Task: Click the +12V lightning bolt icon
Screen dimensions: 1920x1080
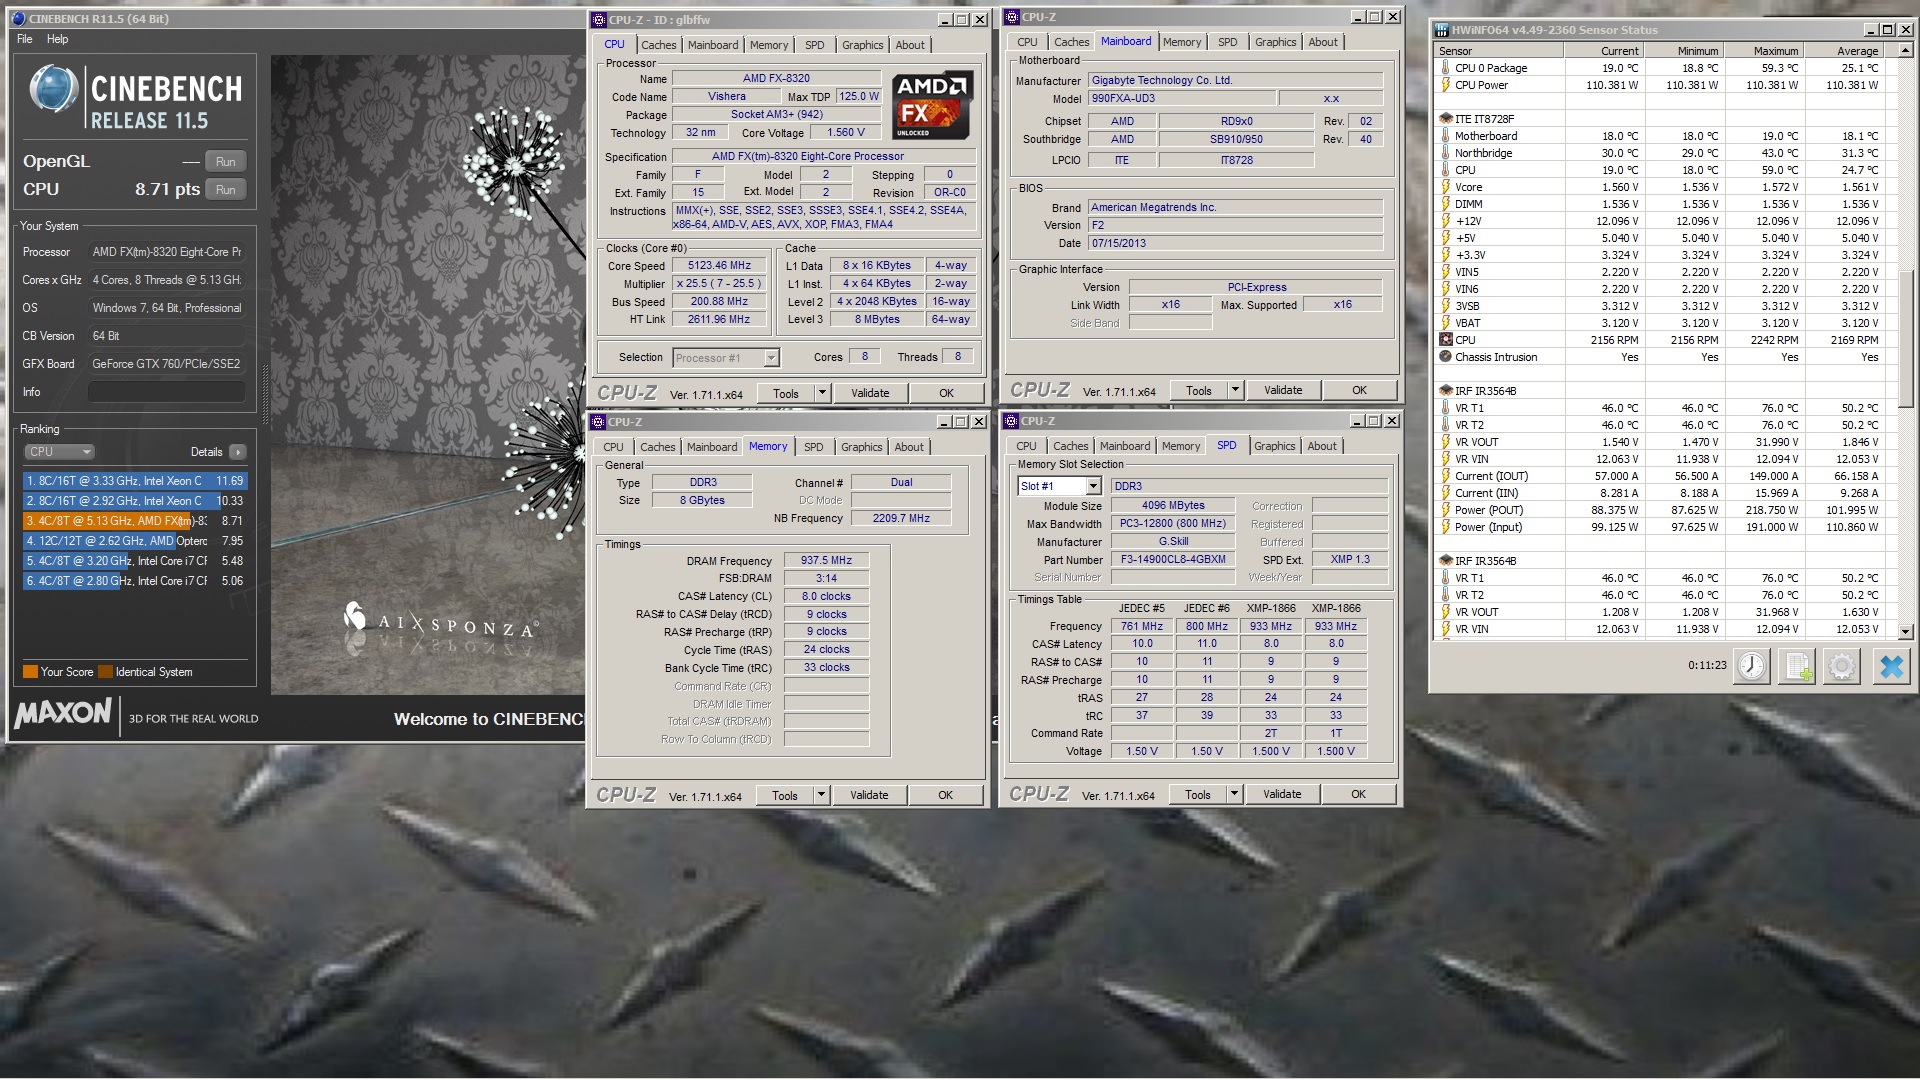Action: [1445, 221]
